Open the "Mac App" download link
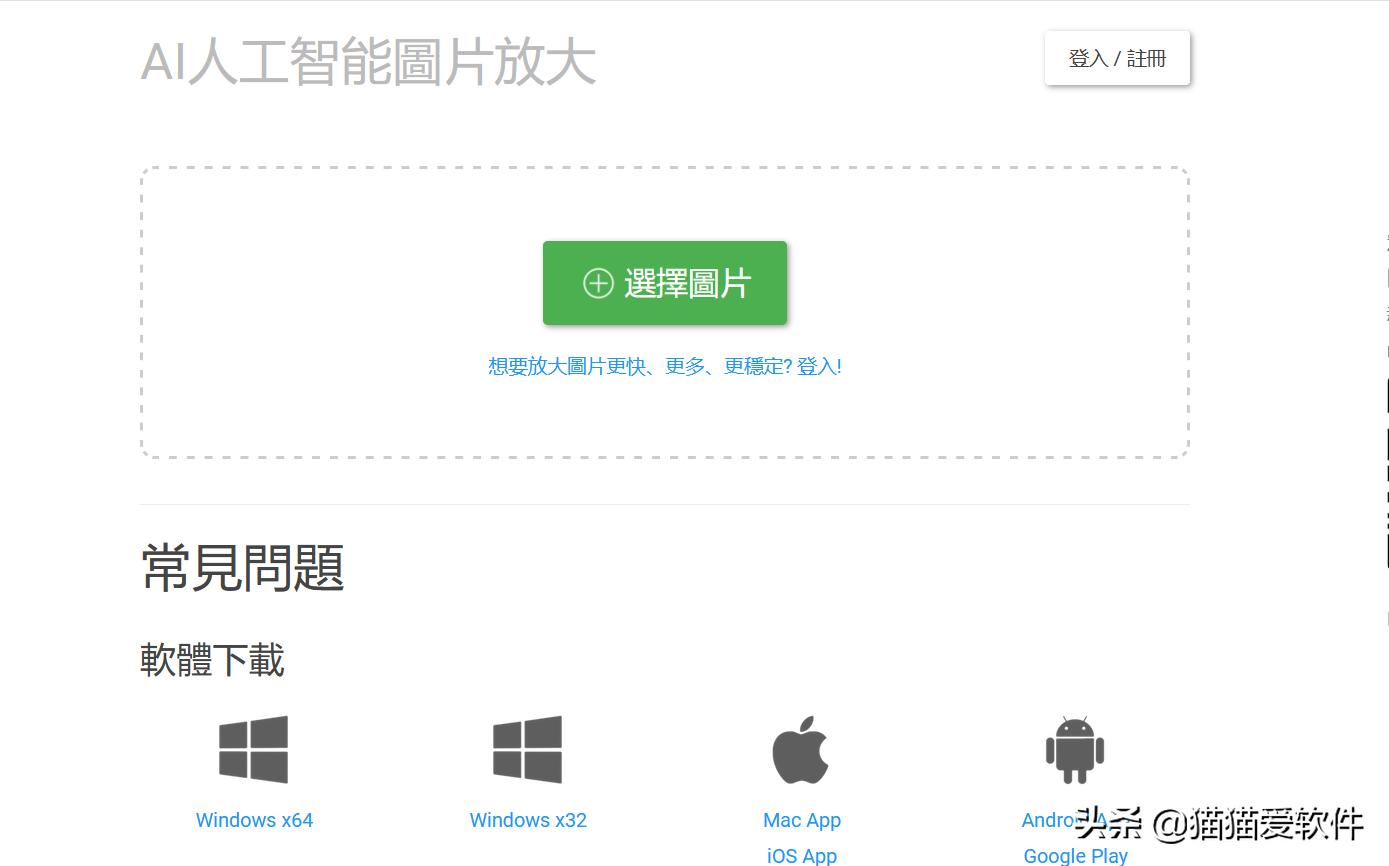Viewport: 1389px width, 866px height. click(801, 819)
